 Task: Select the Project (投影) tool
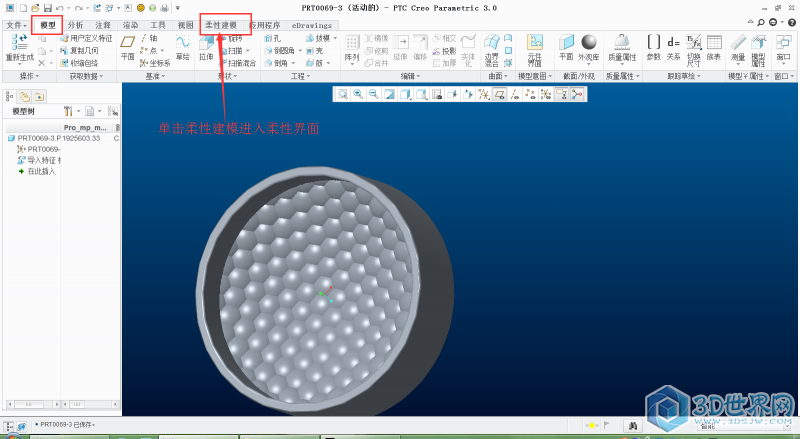(444, 51)
